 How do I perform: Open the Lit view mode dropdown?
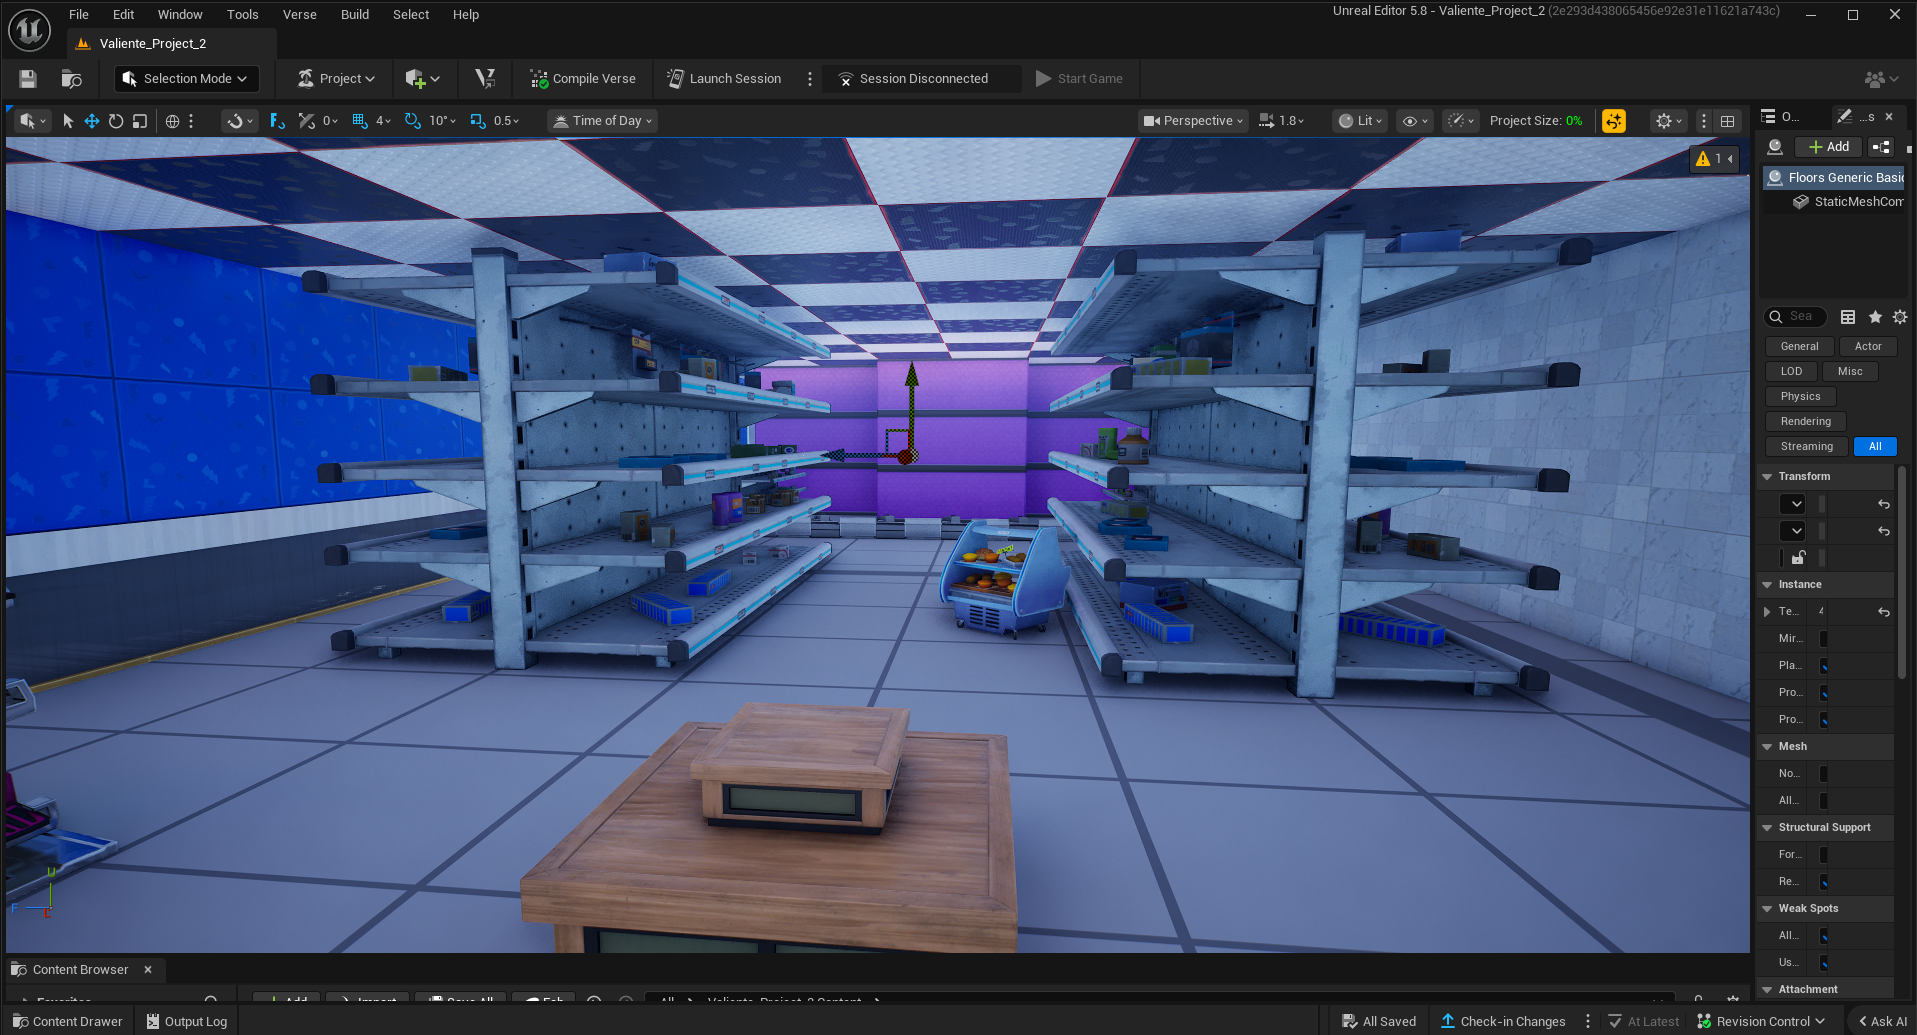[1360, 121]
